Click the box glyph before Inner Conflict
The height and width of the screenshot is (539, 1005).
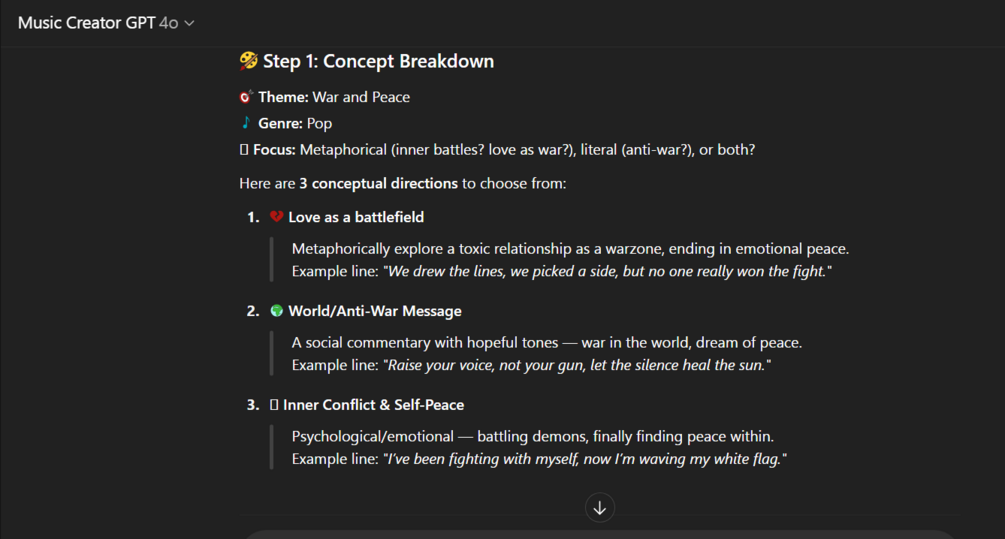[274, 405]
